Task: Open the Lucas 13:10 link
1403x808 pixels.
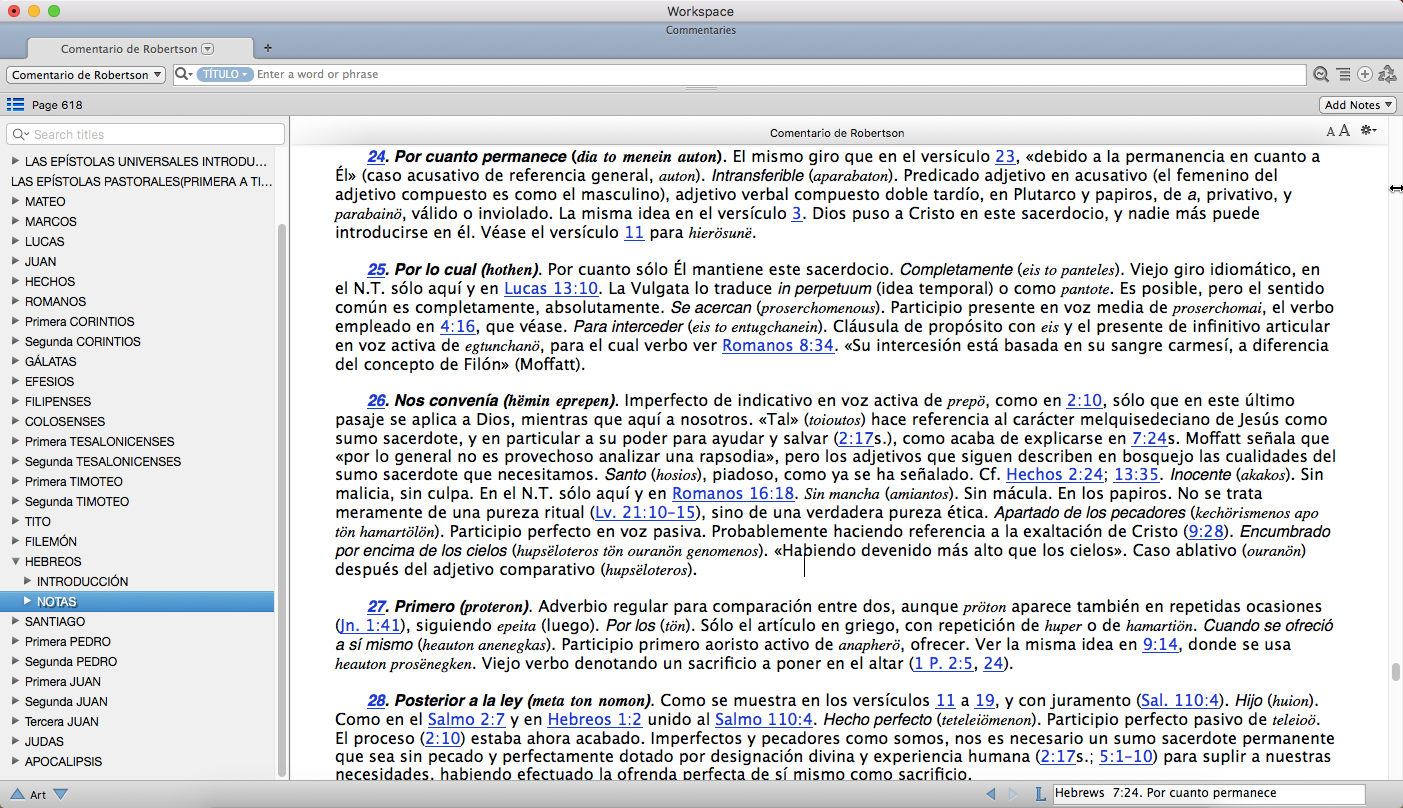Action: (553, 288)
